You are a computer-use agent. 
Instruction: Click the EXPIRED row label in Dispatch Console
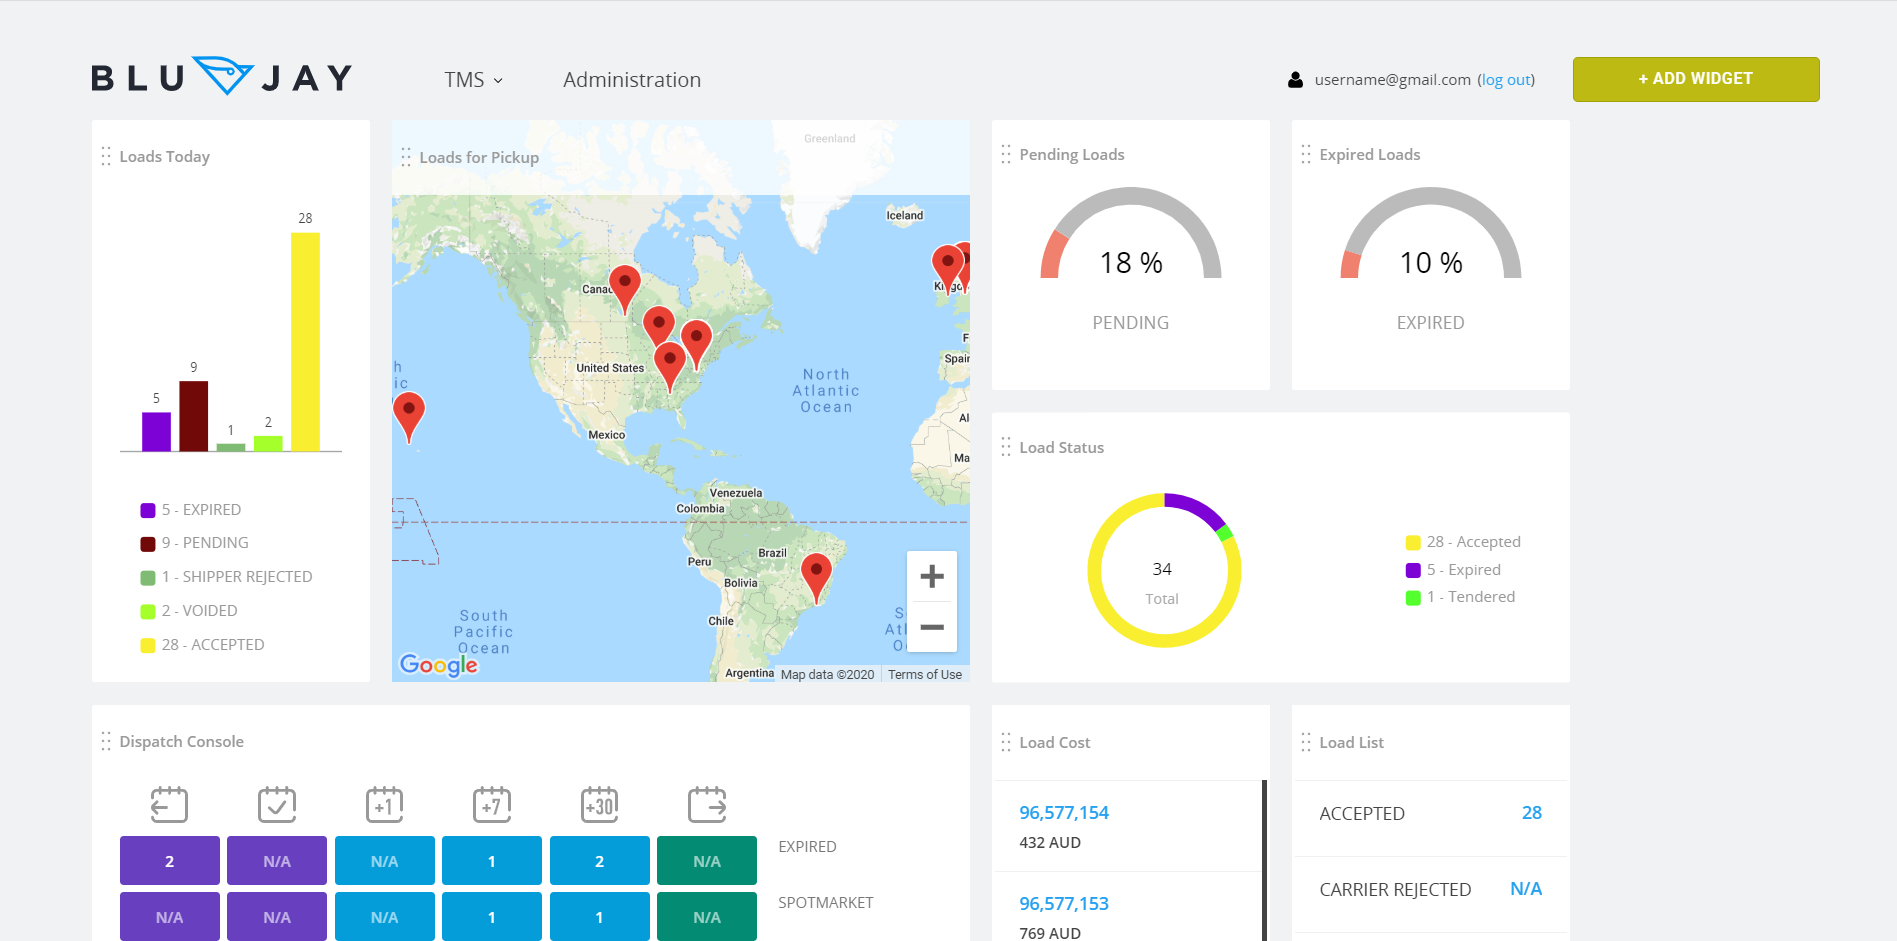807,847
